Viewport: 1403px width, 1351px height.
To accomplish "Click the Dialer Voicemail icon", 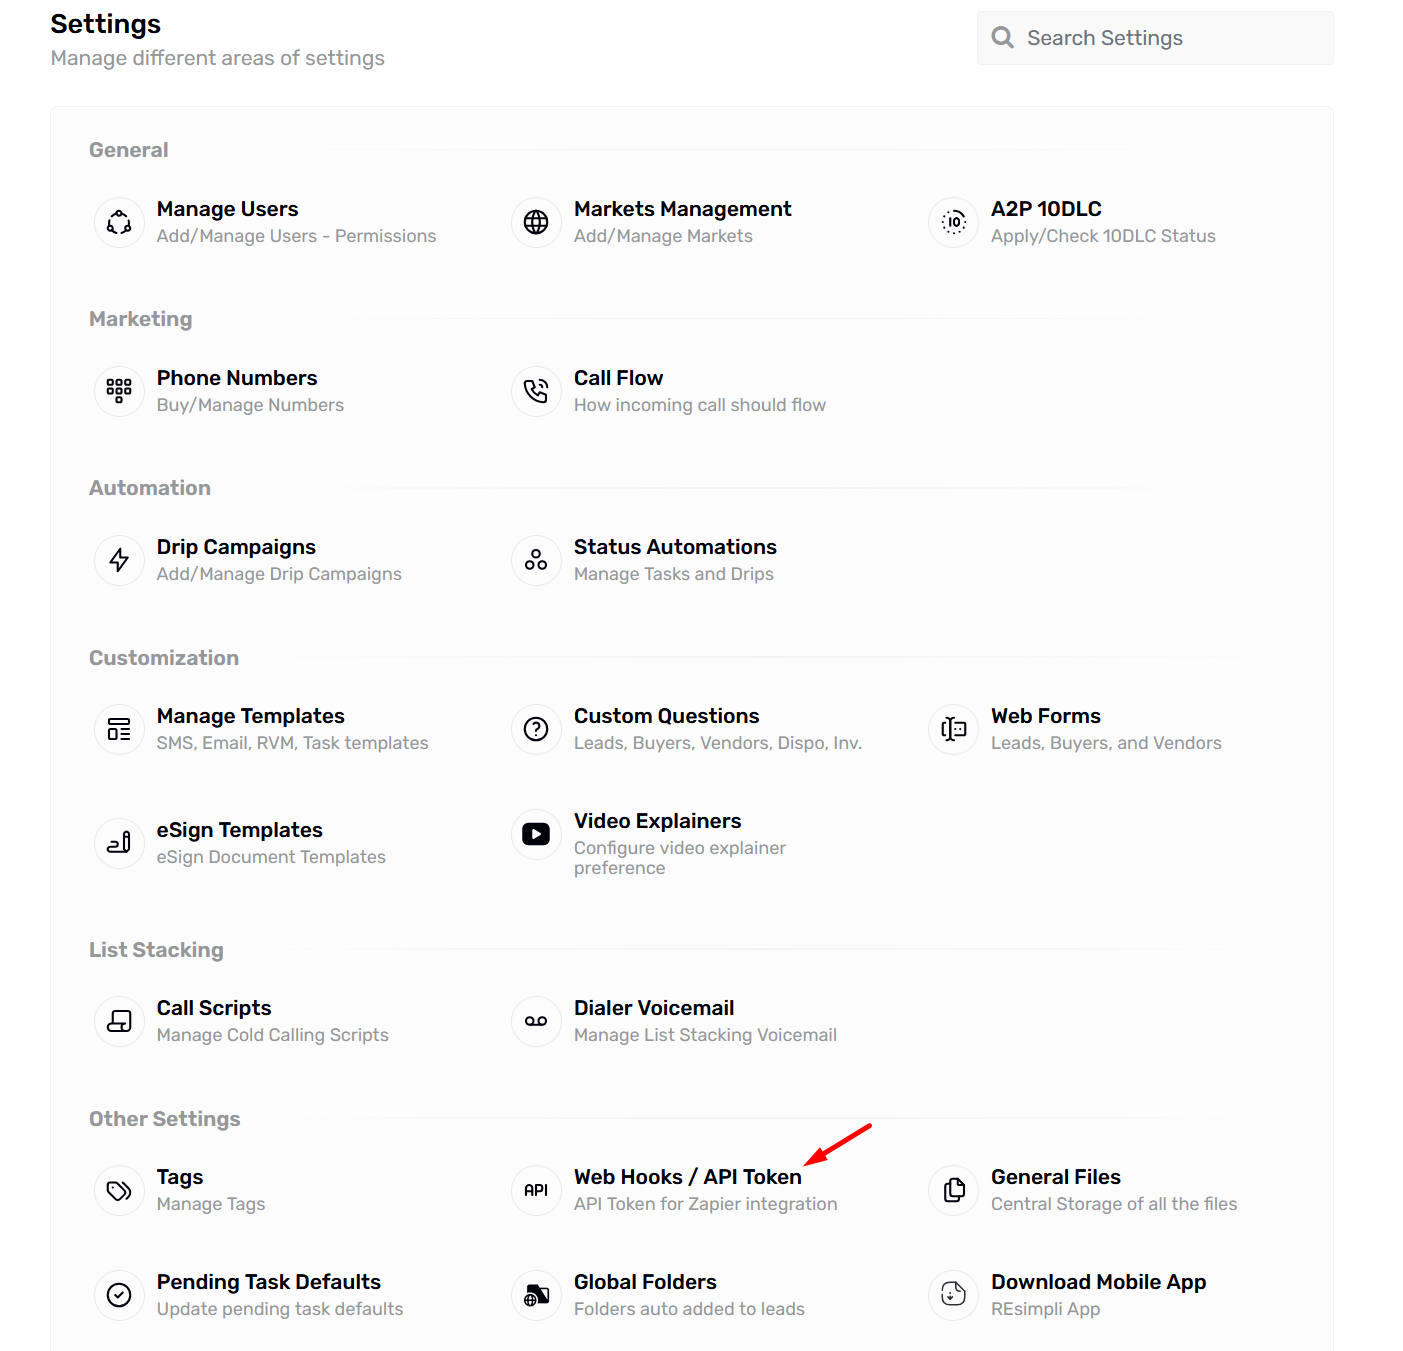I will [x=536, y=1021].
